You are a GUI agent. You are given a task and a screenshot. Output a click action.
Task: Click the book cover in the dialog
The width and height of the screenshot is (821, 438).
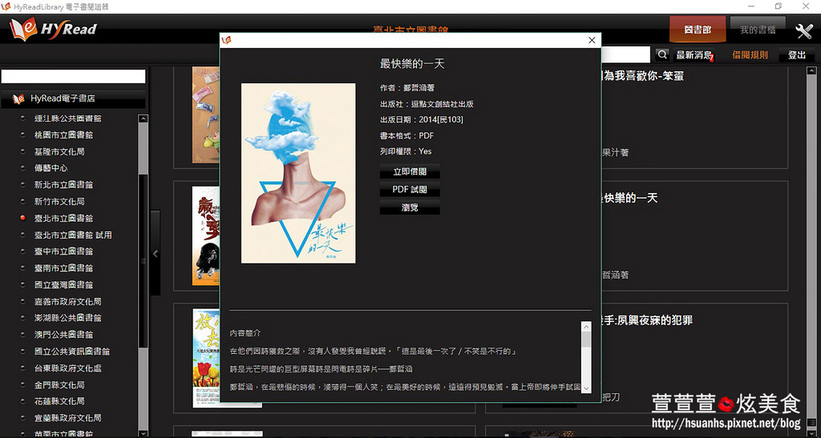[x=298, y=173]
